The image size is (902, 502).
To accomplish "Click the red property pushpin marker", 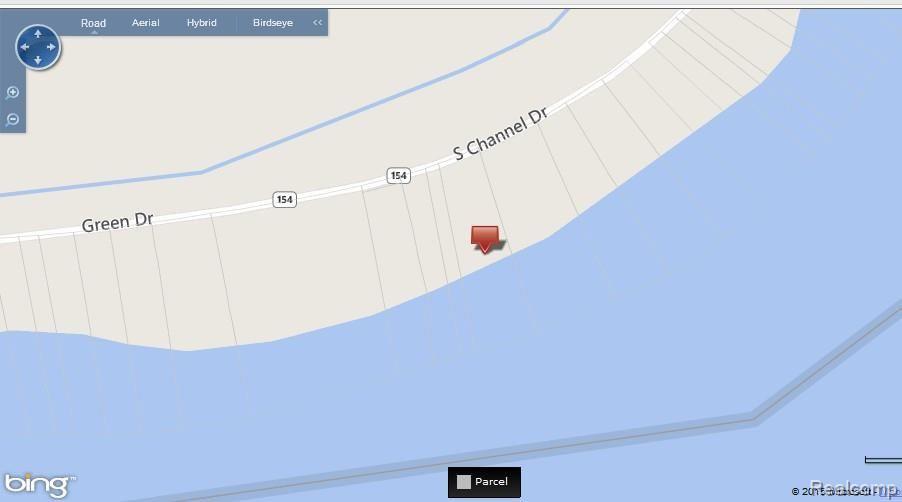I will tap(485, 239).
